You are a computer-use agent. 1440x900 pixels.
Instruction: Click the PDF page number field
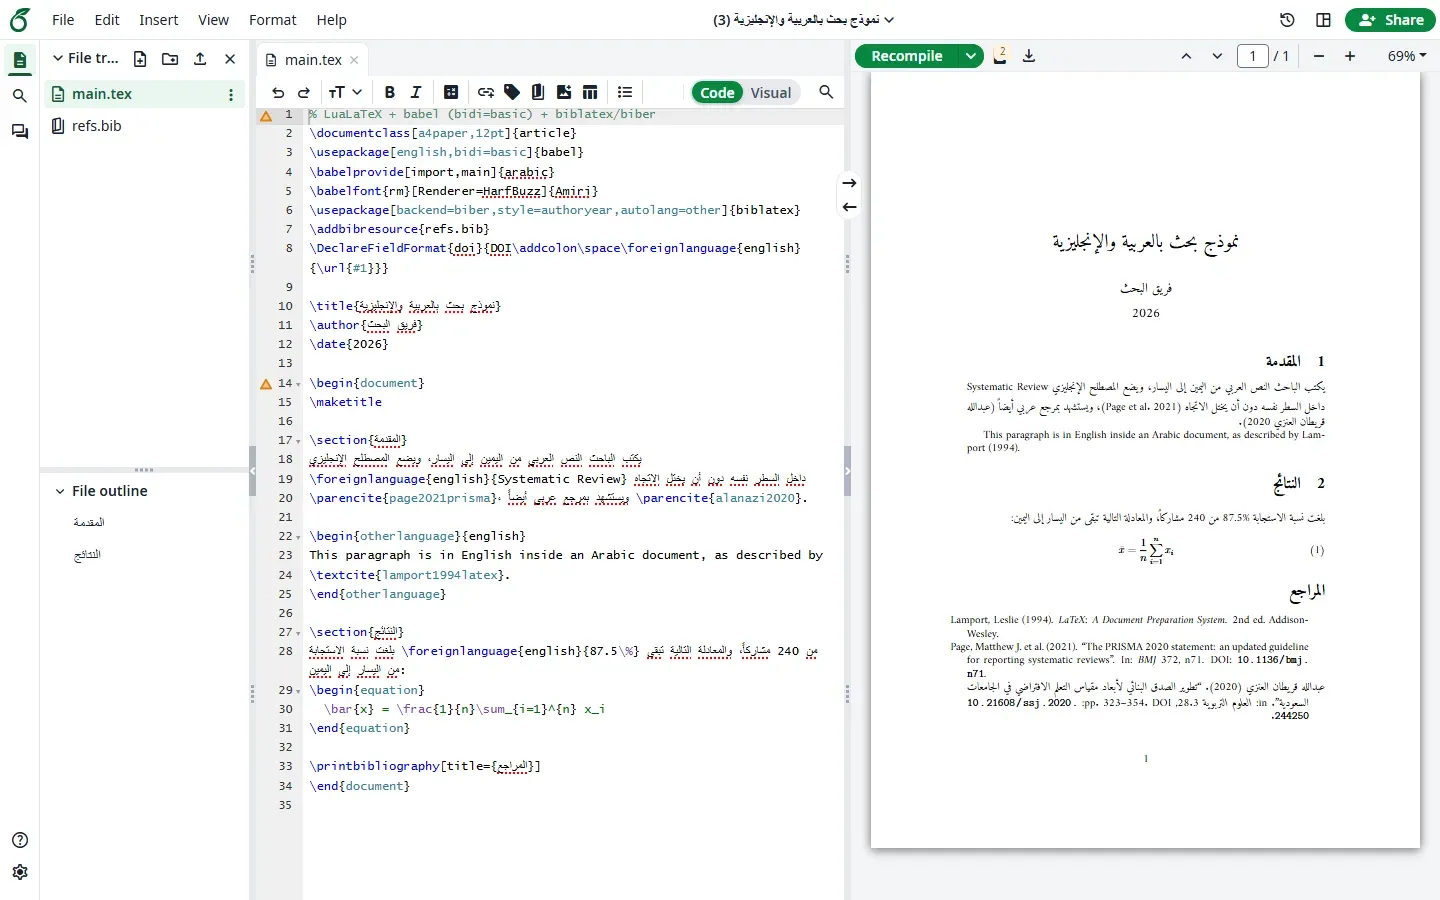(1253, 56)
